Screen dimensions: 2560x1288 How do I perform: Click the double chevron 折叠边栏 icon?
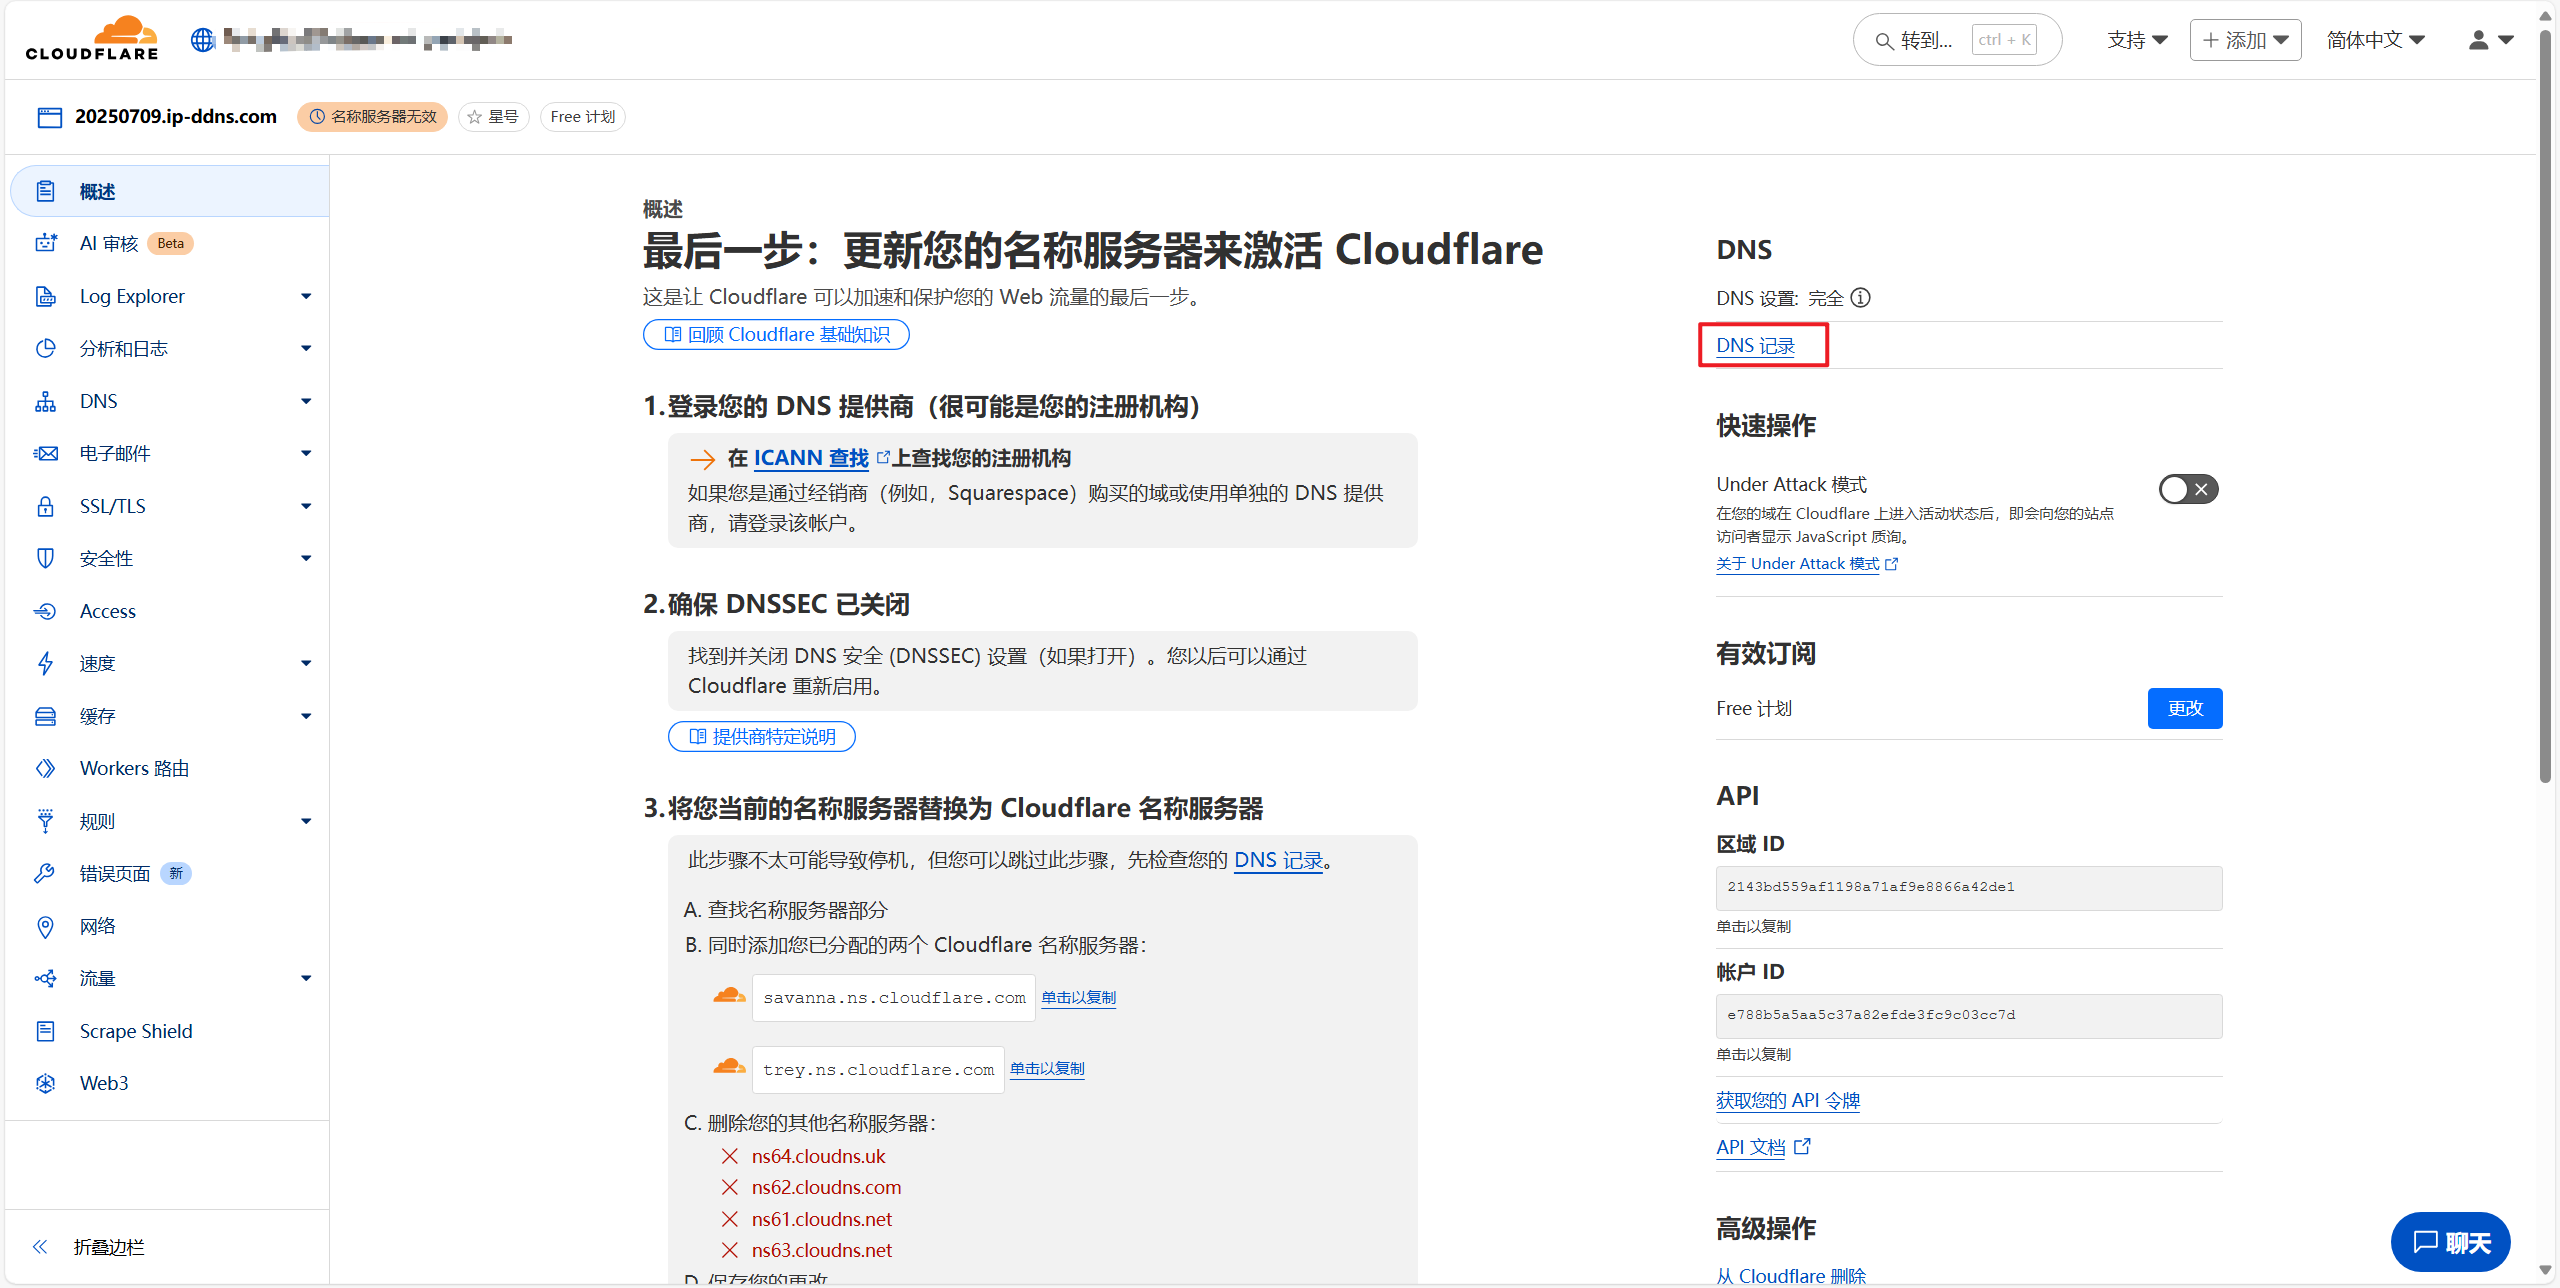pyautogui.click(x=40, y=1247)
